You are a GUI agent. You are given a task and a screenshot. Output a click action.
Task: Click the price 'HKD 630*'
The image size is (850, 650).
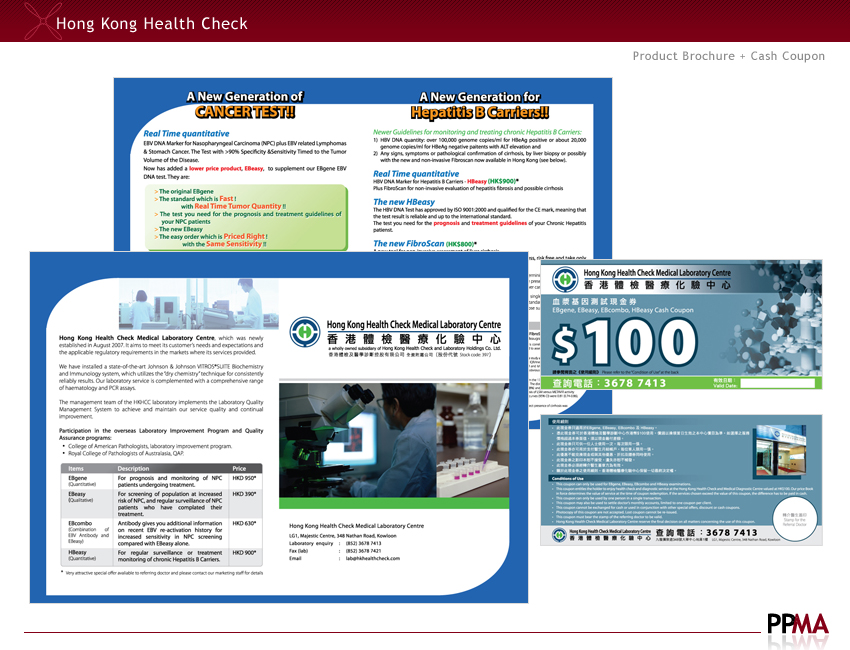(x=244, y=523)
